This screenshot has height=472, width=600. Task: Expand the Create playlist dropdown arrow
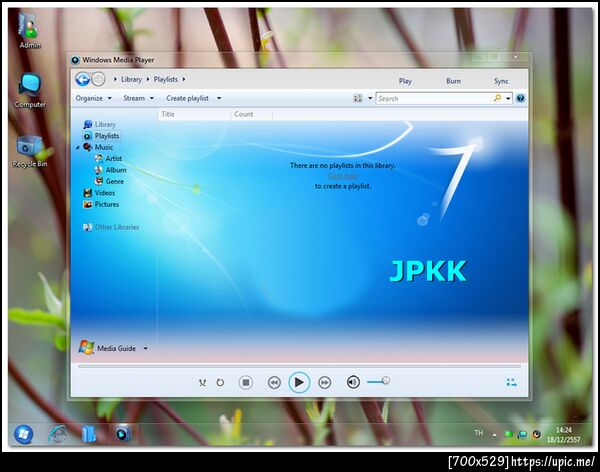pyautogui.click(x=219, y=98)
